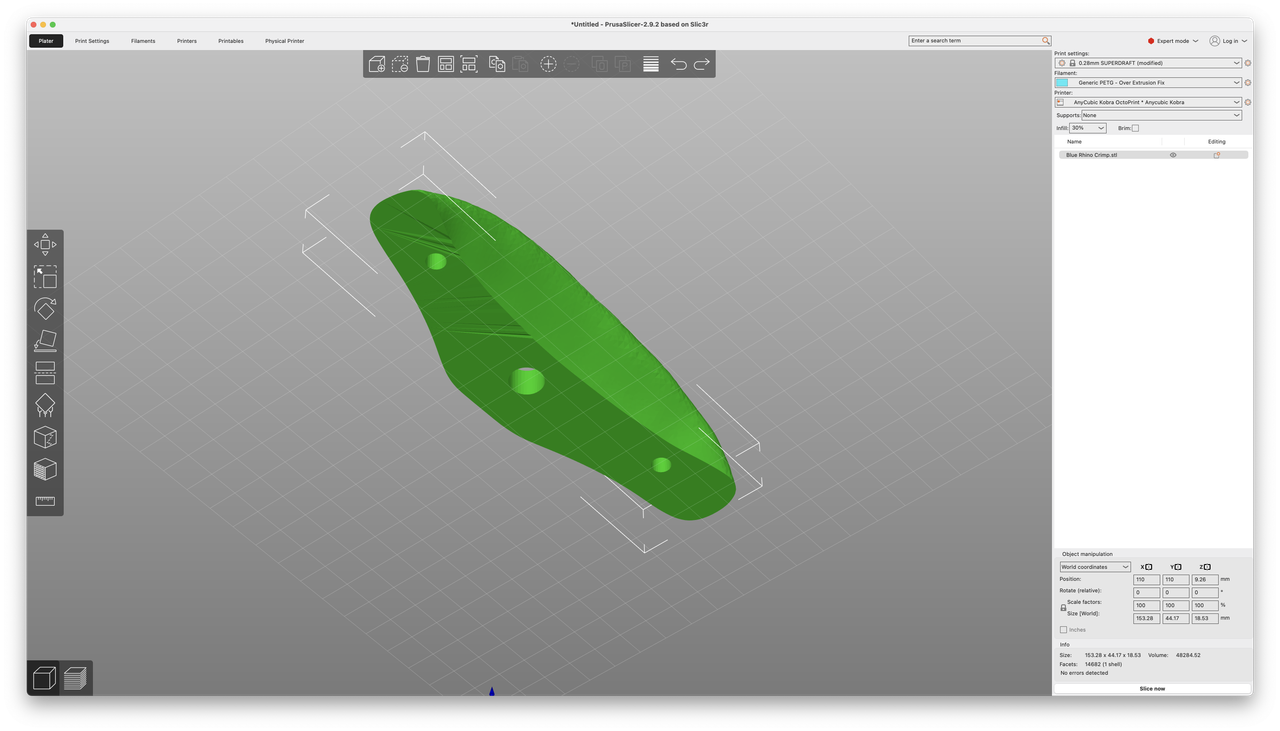Click the Add instance plus icon
The width and height of the screenshot is (1280, 731).
pos(548,64)
